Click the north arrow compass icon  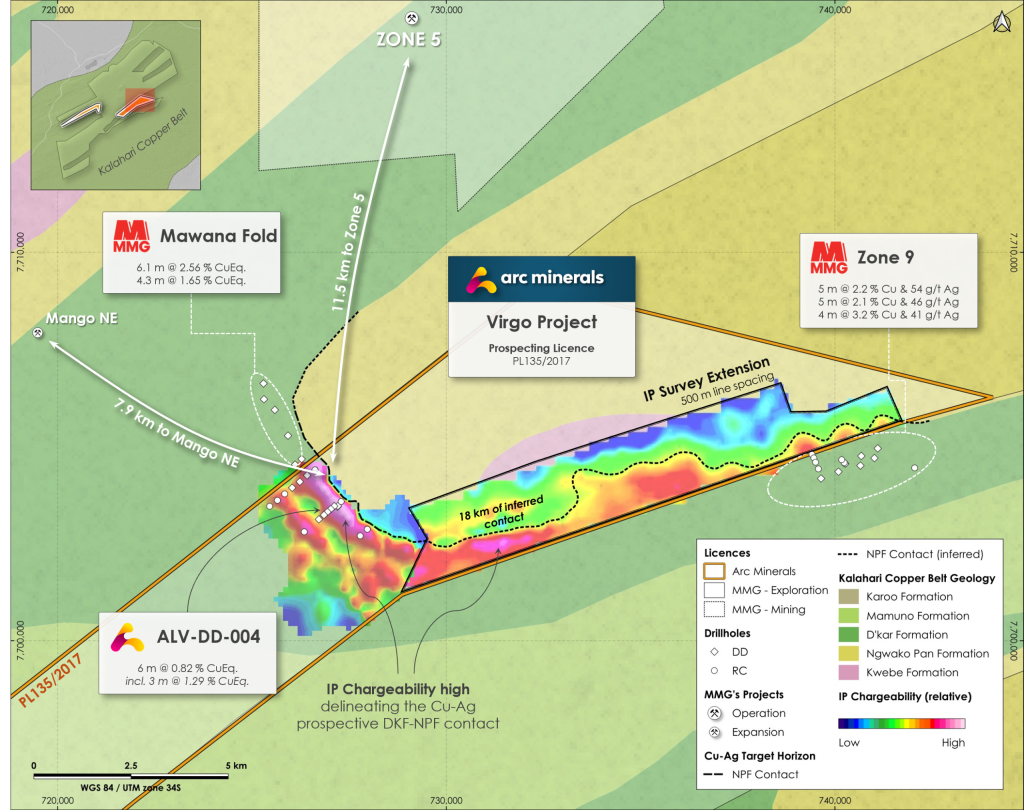pyautogui.click(x=1002, y=23)
